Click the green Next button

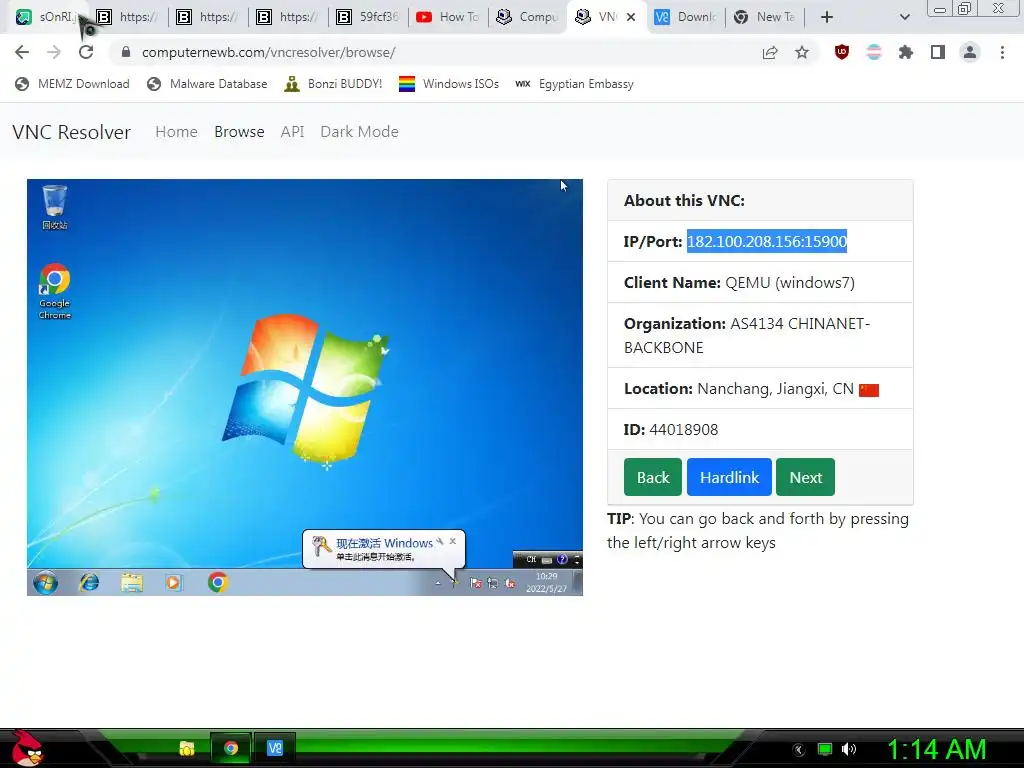click(x=805, y=477)
